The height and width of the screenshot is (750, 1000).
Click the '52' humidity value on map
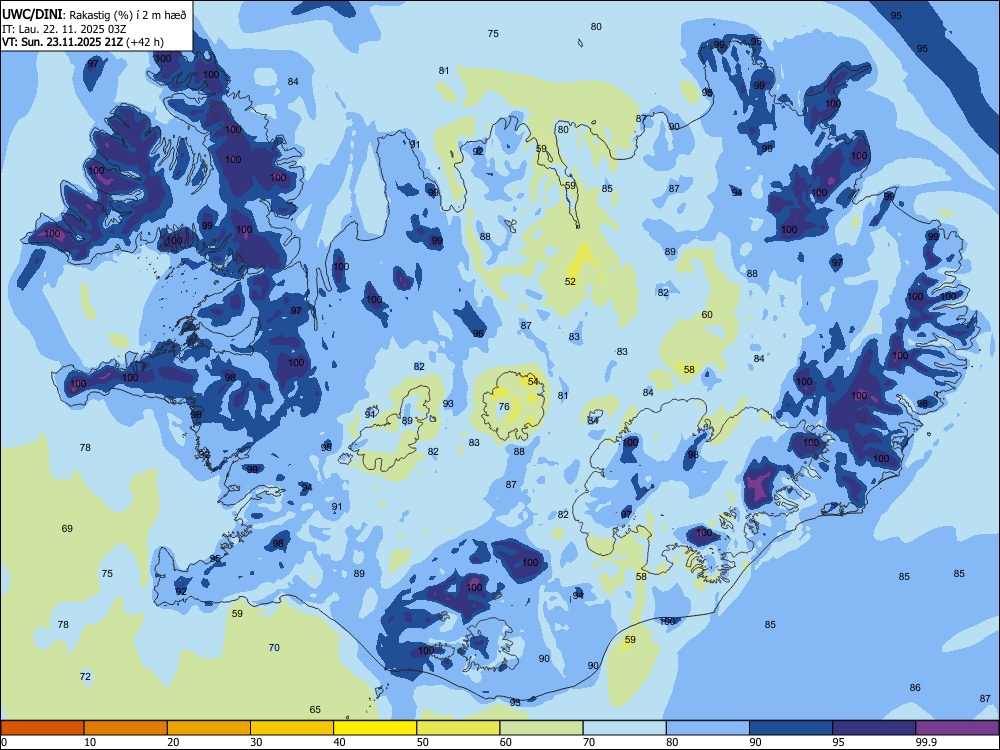click(x=570, y=281)
